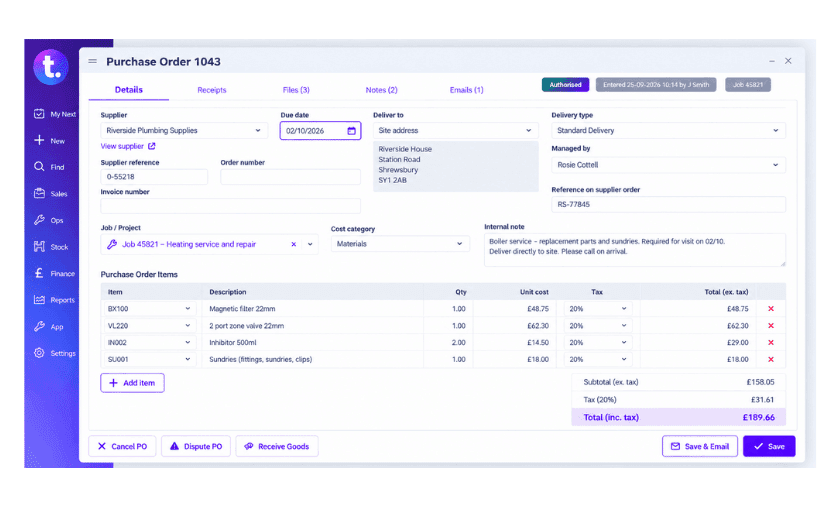Open the Delivery type dropdown
This screenshot has height=520, width=840.
tap(668, 131)
